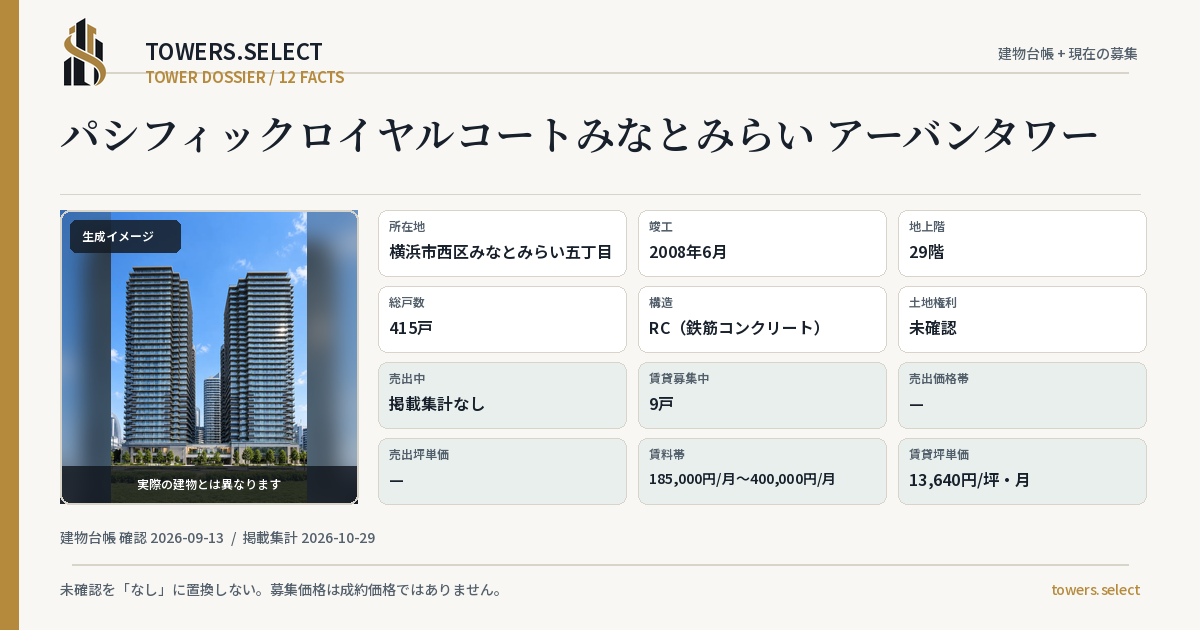Select the 竣工 card showing 2008年6月
The height and width of the screenshot is (630, 1200).
coord(762,243)
